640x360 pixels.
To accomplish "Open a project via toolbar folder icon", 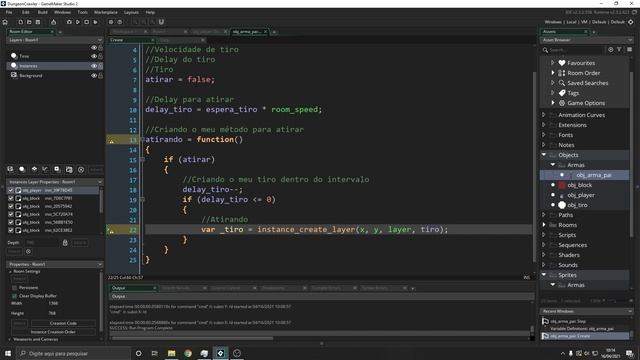I will click(x=29, y=22).
